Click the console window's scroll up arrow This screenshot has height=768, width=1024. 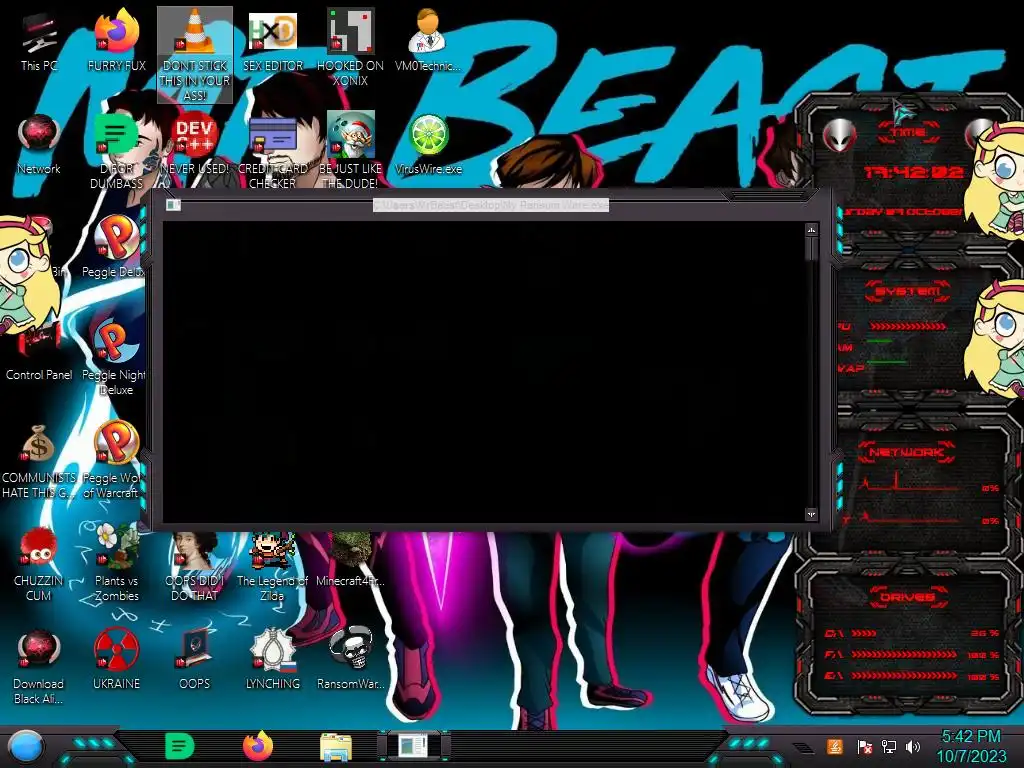(811, 230)
